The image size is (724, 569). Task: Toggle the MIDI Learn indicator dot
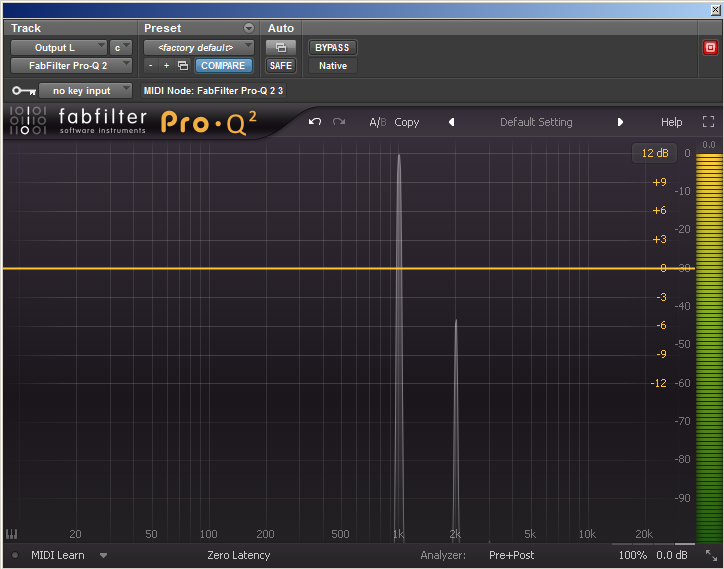15,555
